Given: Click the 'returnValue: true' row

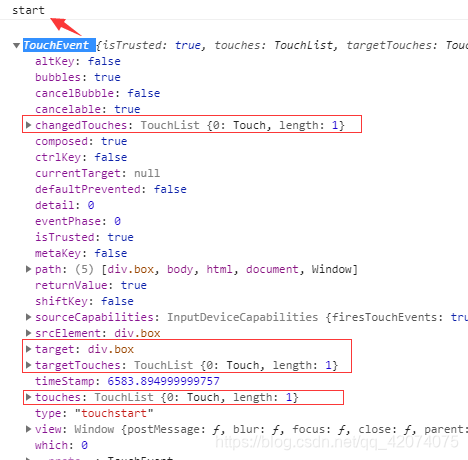Looking at the screenshot, I should tap(91, 285).
